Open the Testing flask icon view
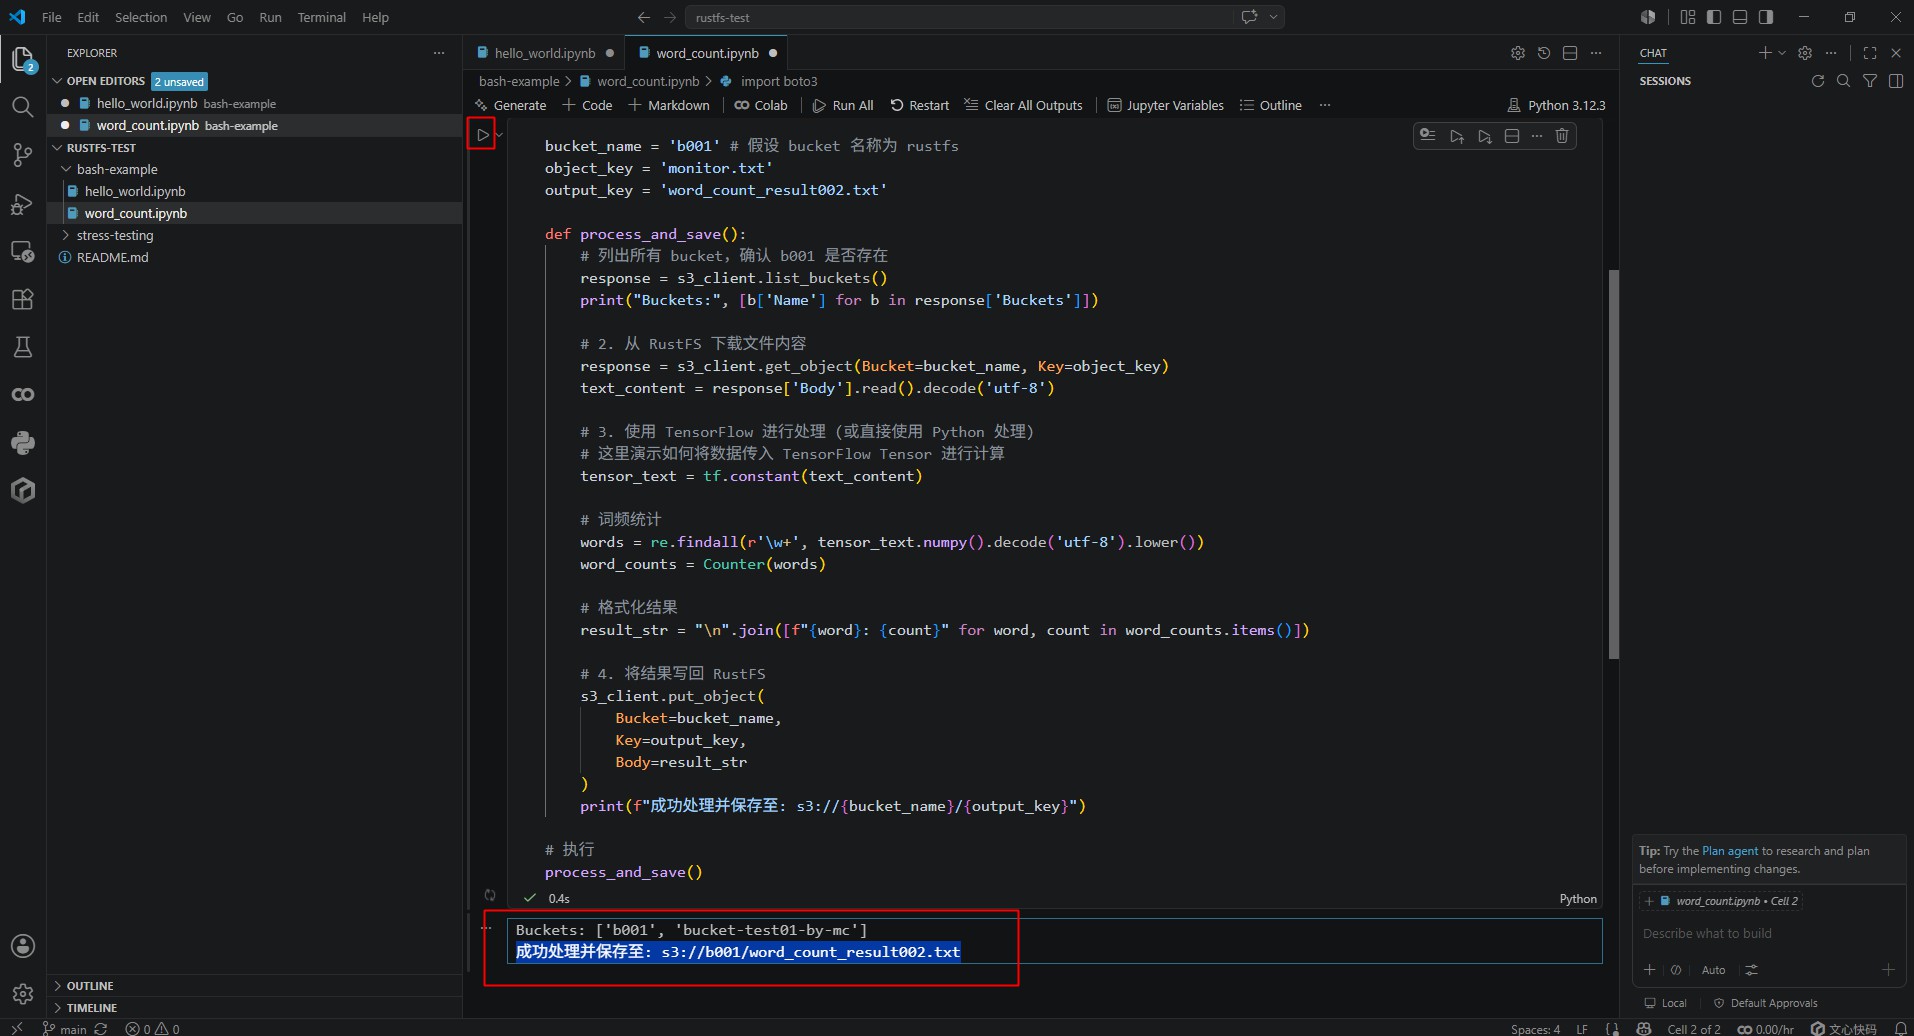Image resolution: width=1914 pixels, height=1036 pixels. pyautogui.click(x=22, y=347)
